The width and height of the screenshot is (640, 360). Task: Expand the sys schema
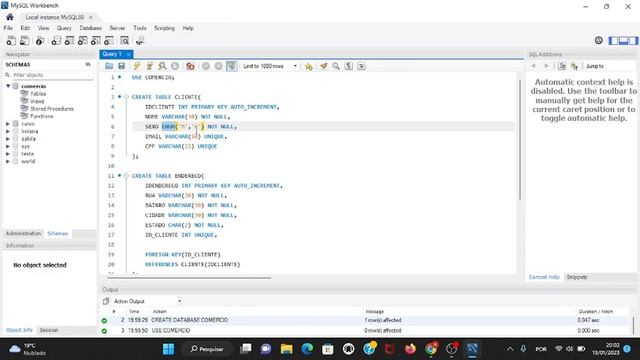tap(8, 146)
